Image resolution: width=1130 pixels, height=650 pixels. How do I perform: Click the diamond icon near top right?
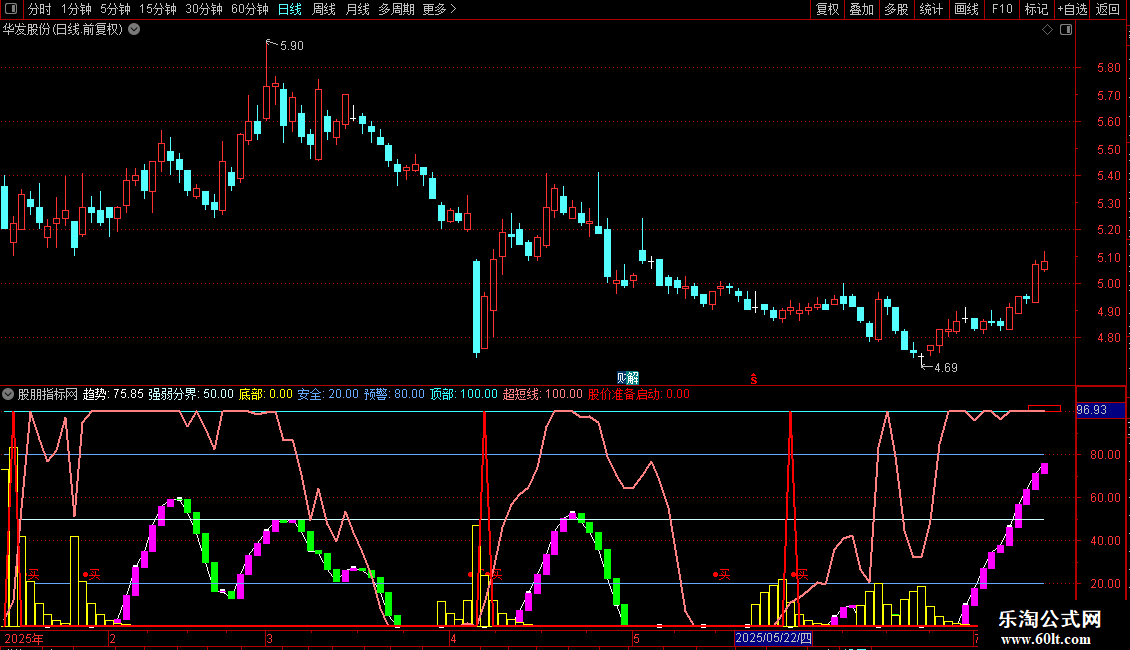tap(1047, 29)
